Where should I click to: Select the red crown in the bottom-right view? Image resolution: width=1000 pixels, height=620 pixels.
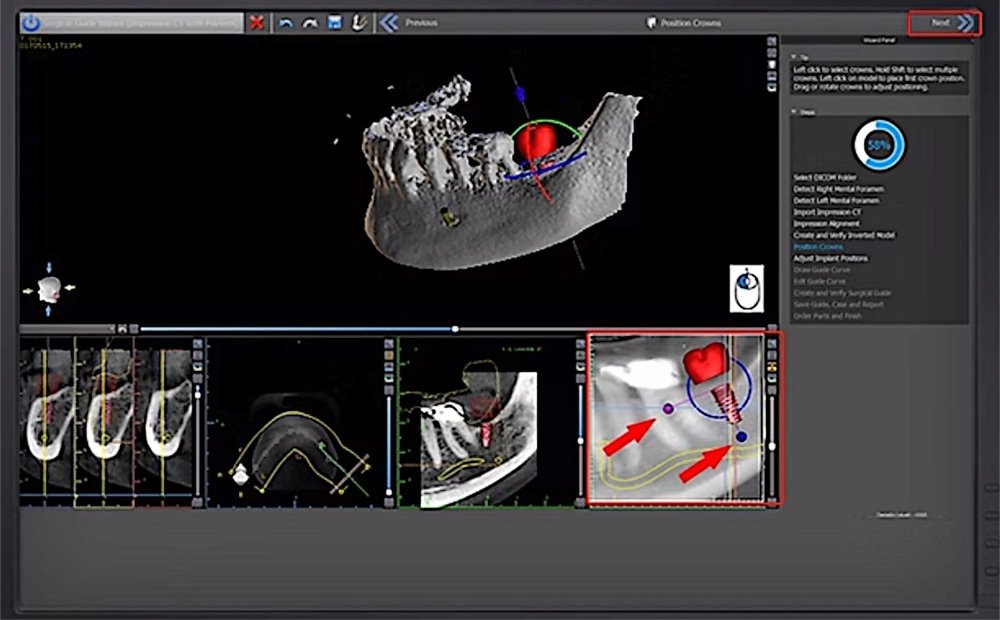coord(705,362)
